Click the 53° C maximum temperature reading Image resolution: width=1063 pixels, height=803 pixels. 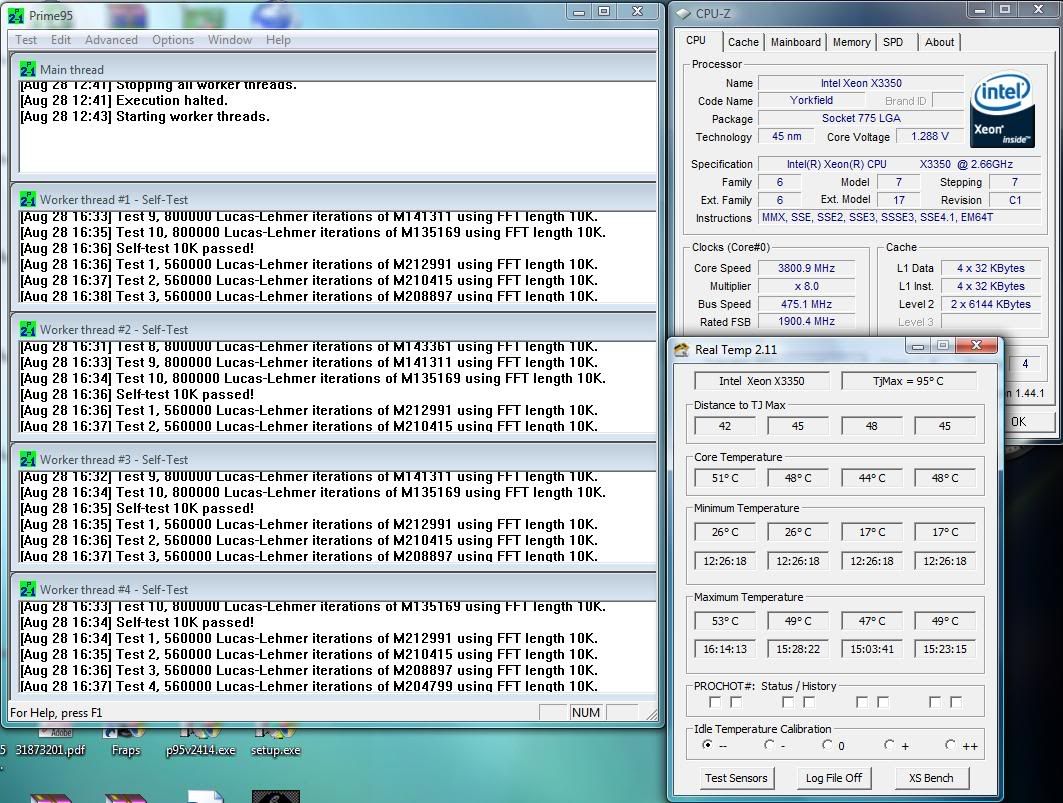point(725,621)
